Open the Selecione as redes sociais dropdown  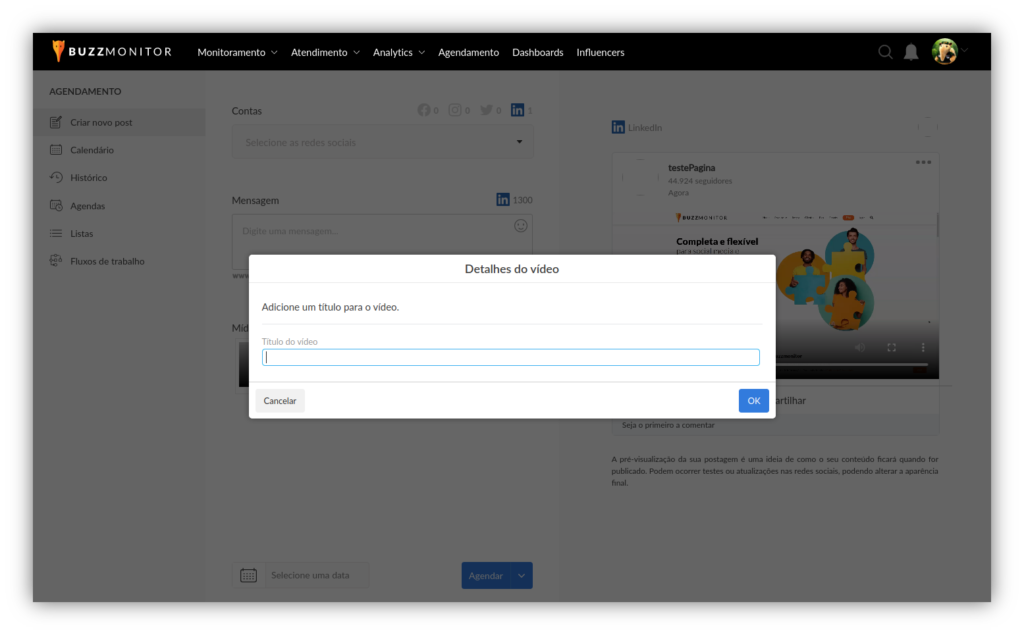coord(382,142)
